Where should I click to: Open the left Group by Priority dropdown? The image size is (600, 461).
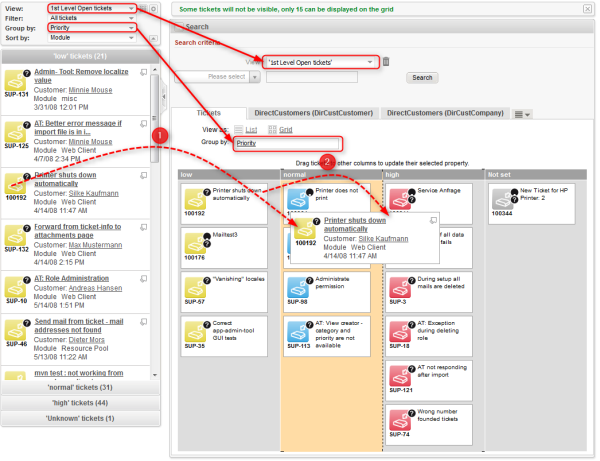(92, 28)
